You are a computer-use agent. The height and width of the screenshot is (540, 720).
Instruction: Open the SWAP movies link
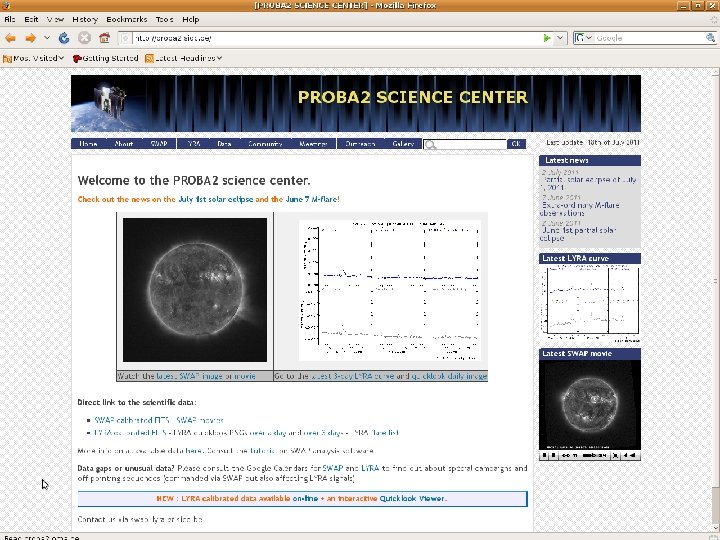200,420
